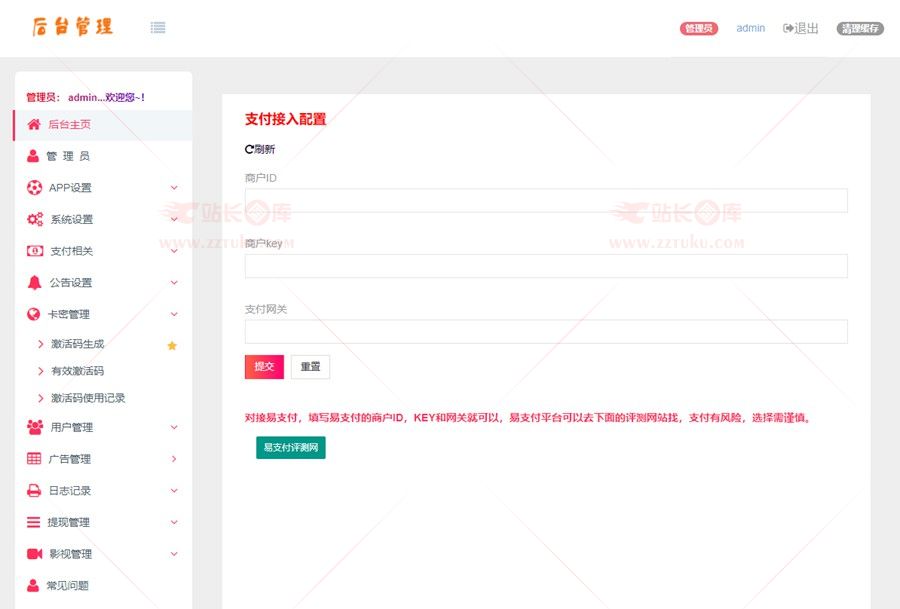Click the 退出 logout link
The image size is (900, 609).
coord(801,28)
